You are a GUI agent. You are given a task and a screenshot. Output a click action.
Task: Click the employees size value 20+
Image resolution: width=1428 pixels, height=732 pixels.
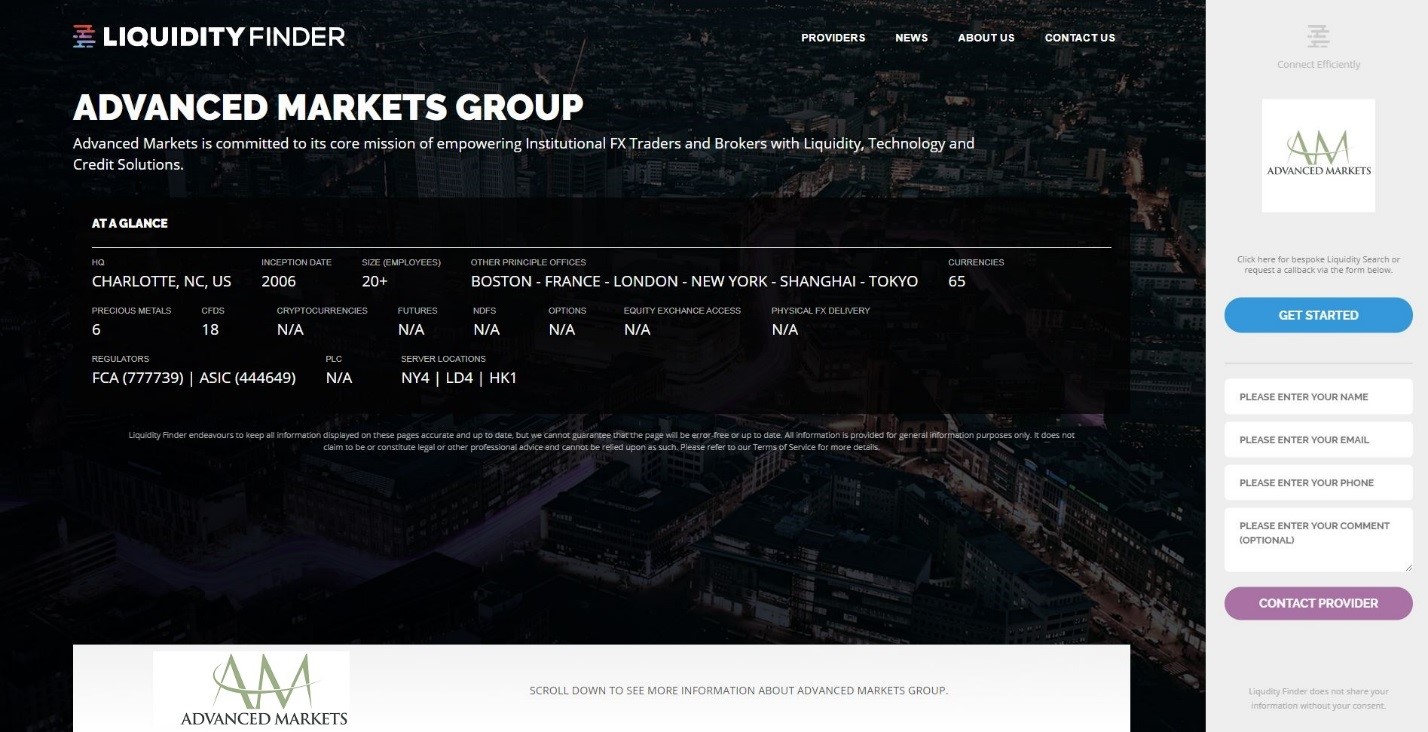[x=375, y=281]
